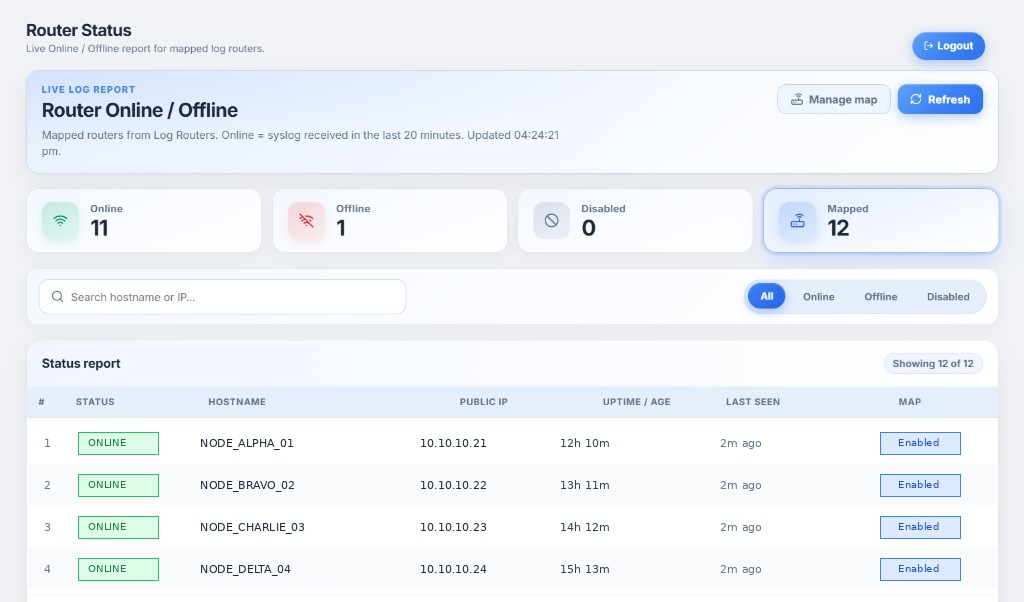The image size is (1024, 602).
Task: Click uptime value 14h 12m
Action: point(584,527)
